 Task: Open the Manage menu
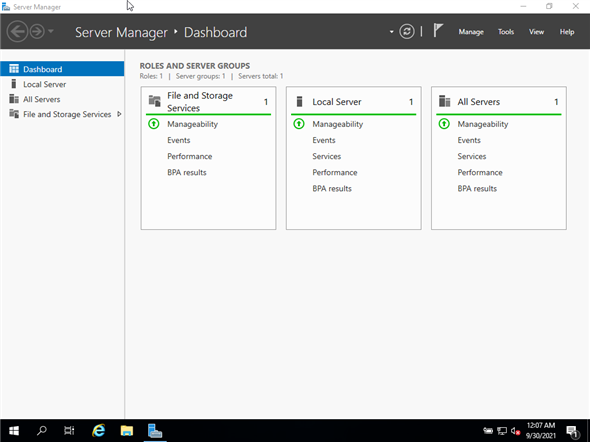click(471, 32)
